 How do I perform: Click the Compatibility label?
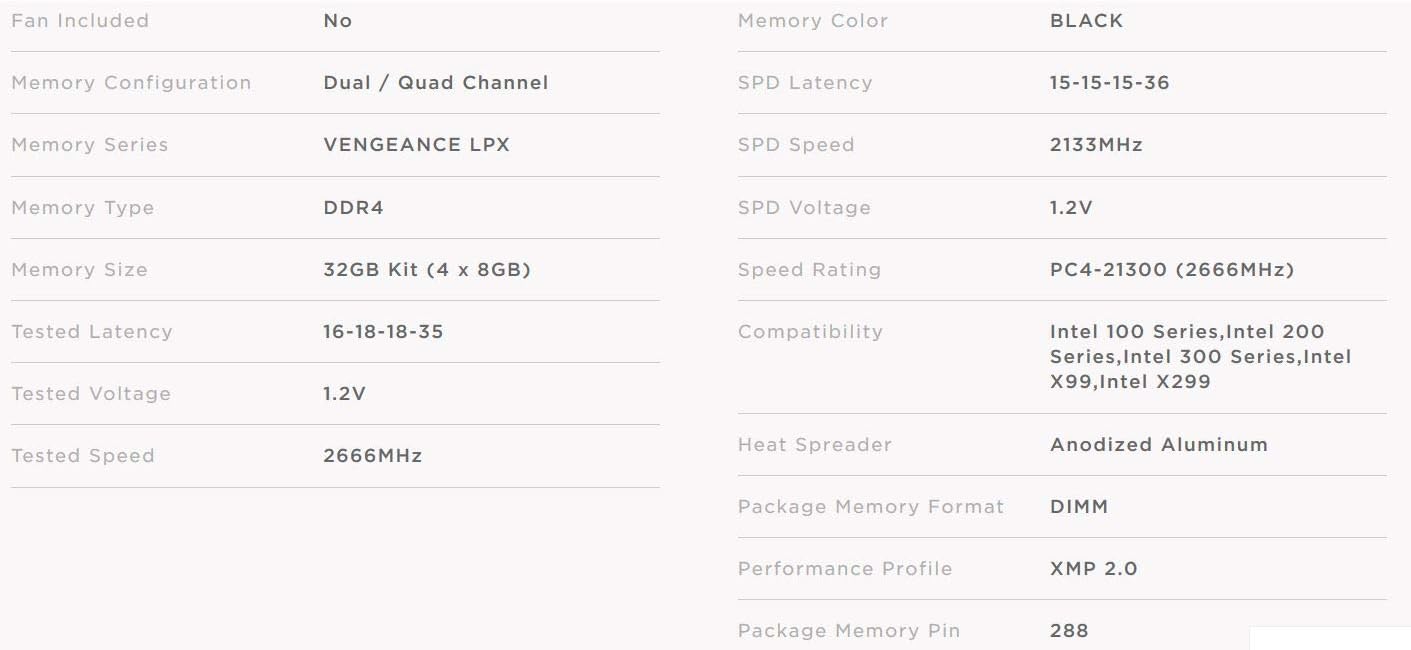[810, 332]
